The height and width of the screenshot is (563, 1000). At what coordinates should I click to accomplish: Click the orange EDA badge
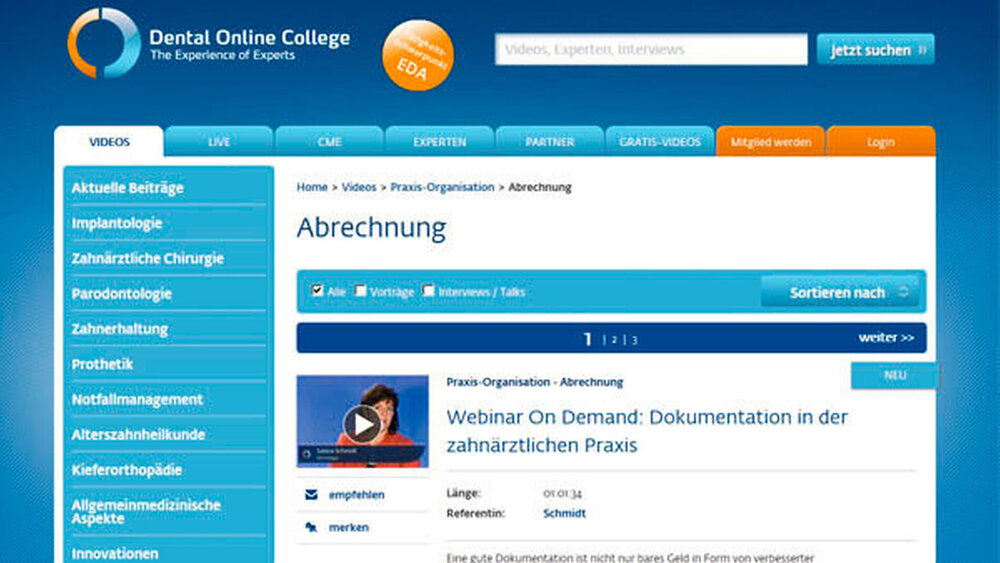(418, 56)
